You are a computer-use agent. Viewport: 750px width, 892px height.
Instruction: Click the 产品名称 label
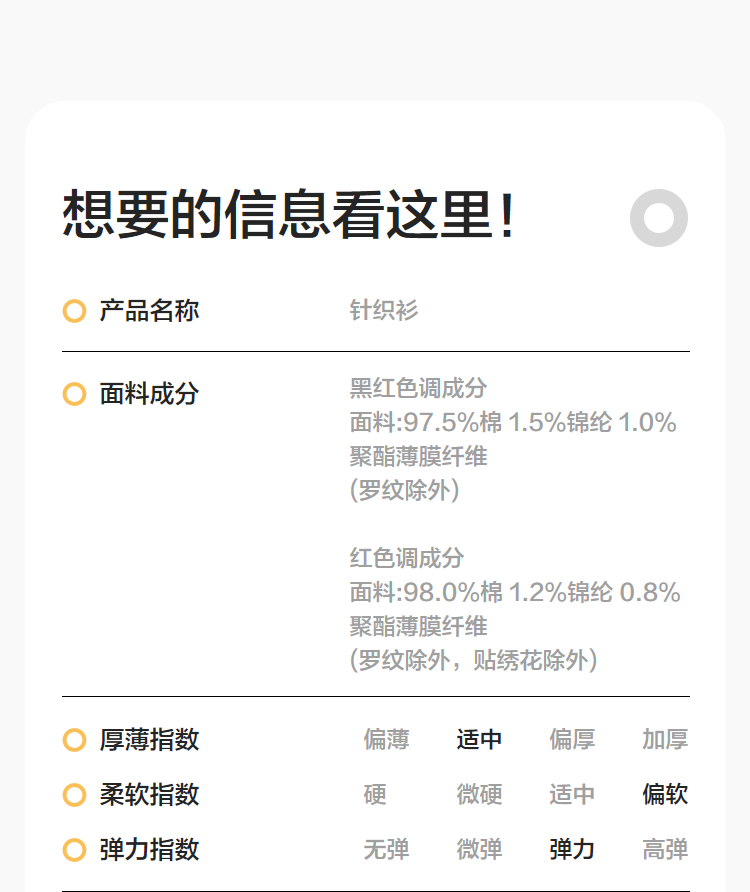(x=149, y=311)
